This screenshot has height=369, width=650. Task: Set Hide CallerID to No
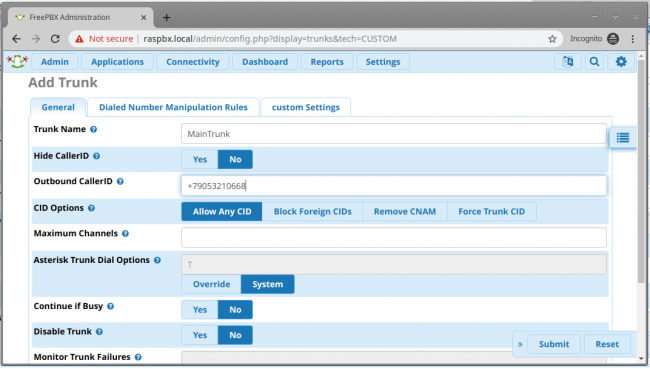click(235, 160)
